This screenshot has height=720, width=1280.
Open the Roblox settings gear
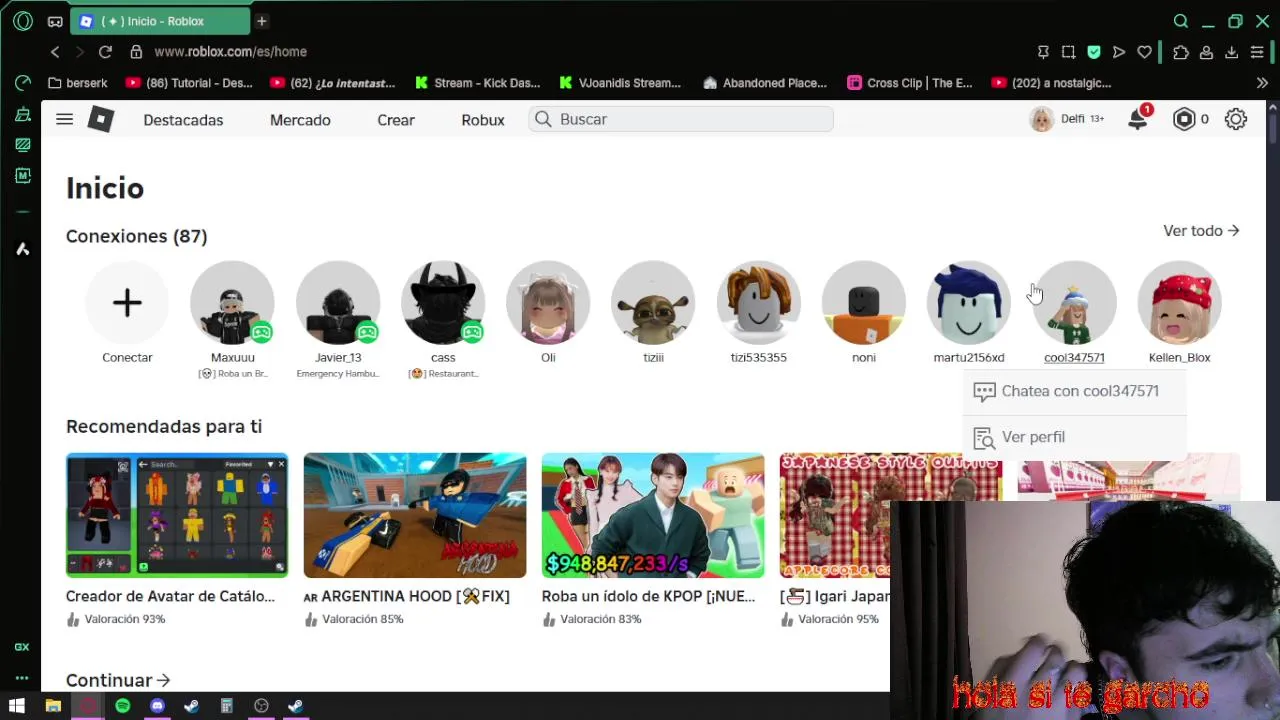click(x=1236, y=119)
